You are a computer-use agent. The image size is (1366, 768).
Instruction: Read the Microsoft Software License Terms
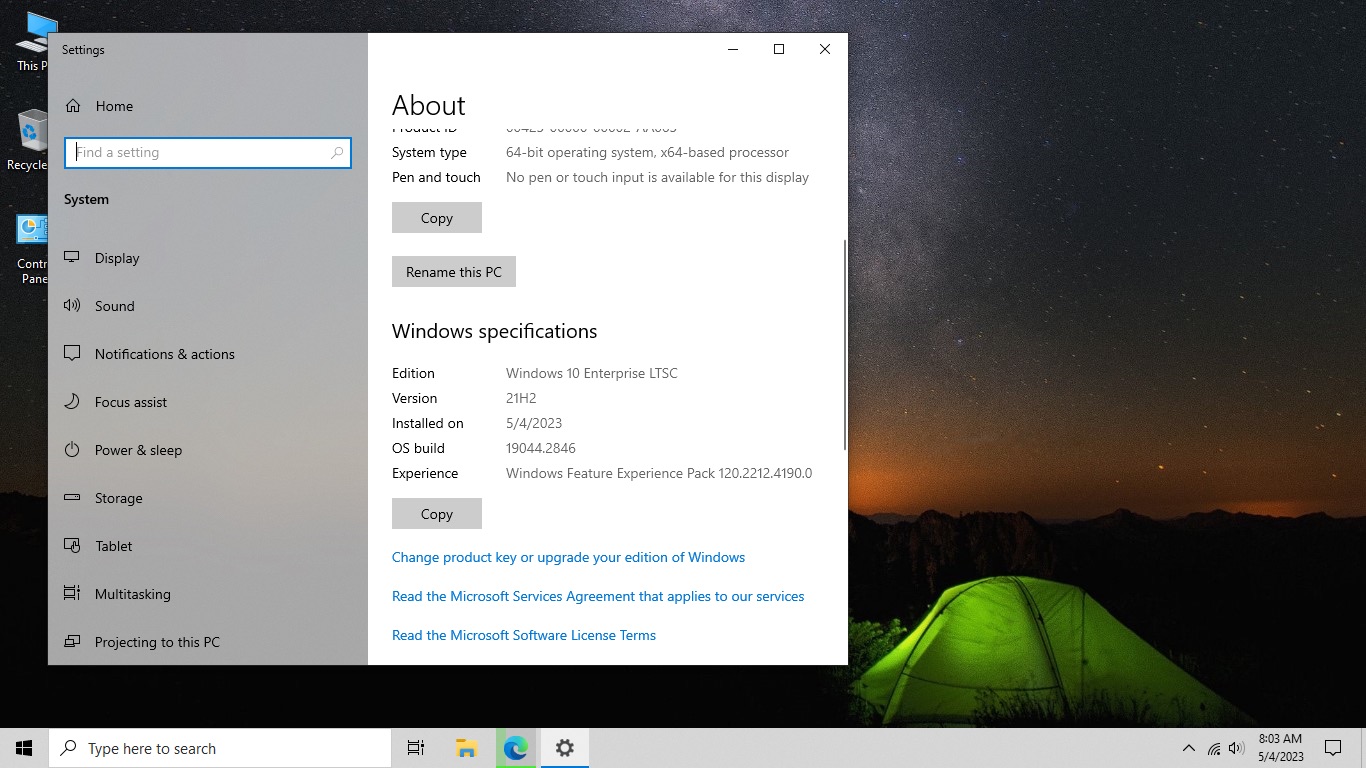tap(524, 635)
